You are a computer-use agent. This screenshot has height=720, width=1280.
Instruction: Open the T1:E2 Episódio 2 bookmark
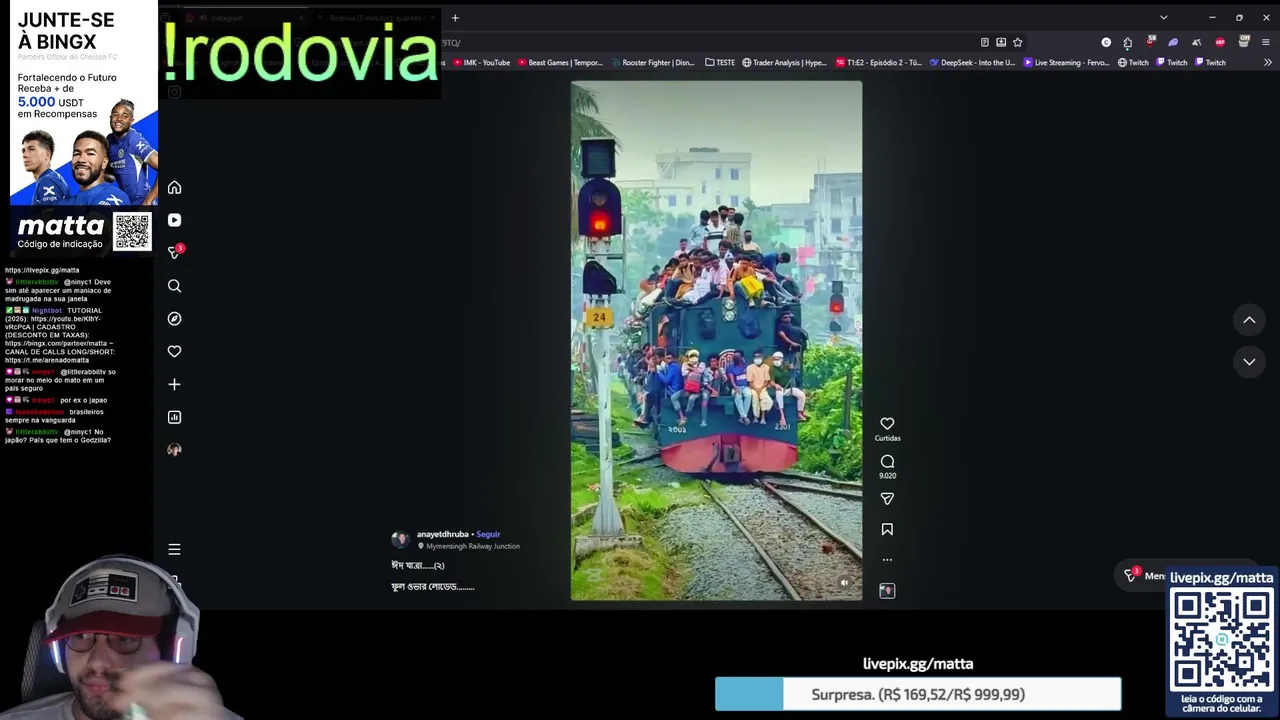[x=878, y=62]
